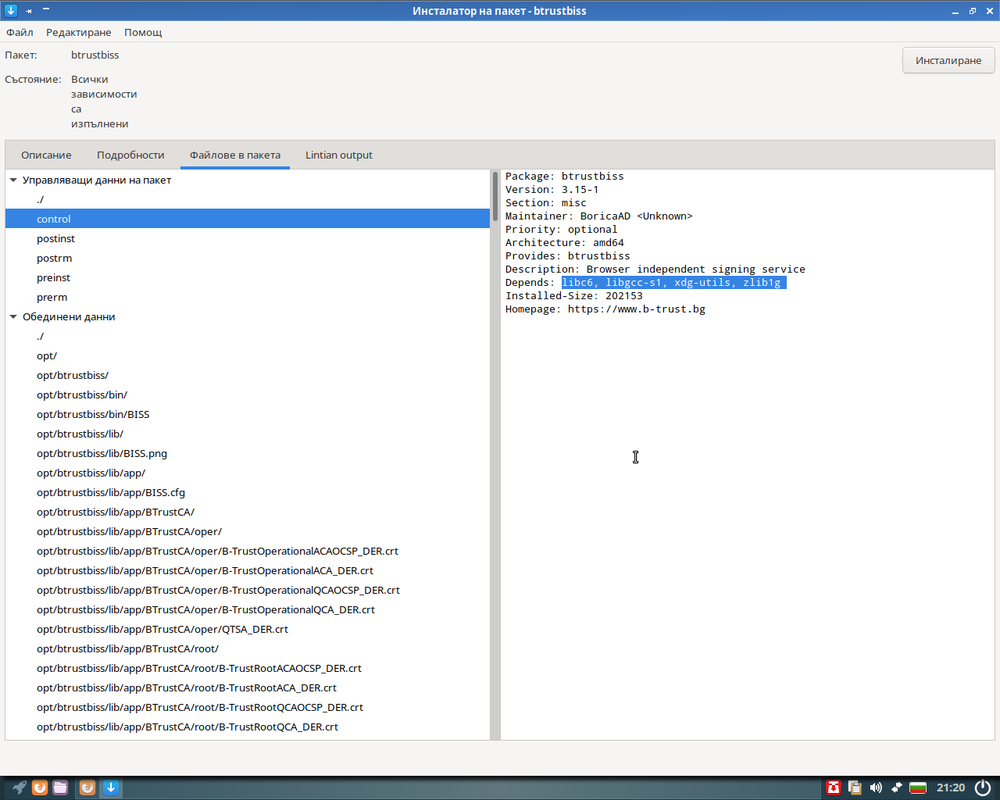Image resolution: width=1000 pixels, height=800 pixels.
Task: Select B-TrustOperationalACAOCSP_DER.crt row
Action: click(247, 551)
